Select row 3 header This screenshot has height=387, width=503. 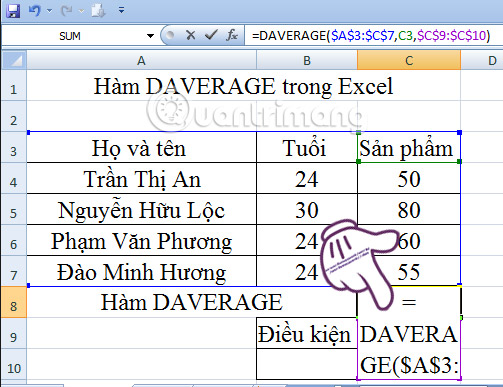(x=14, y=147)
